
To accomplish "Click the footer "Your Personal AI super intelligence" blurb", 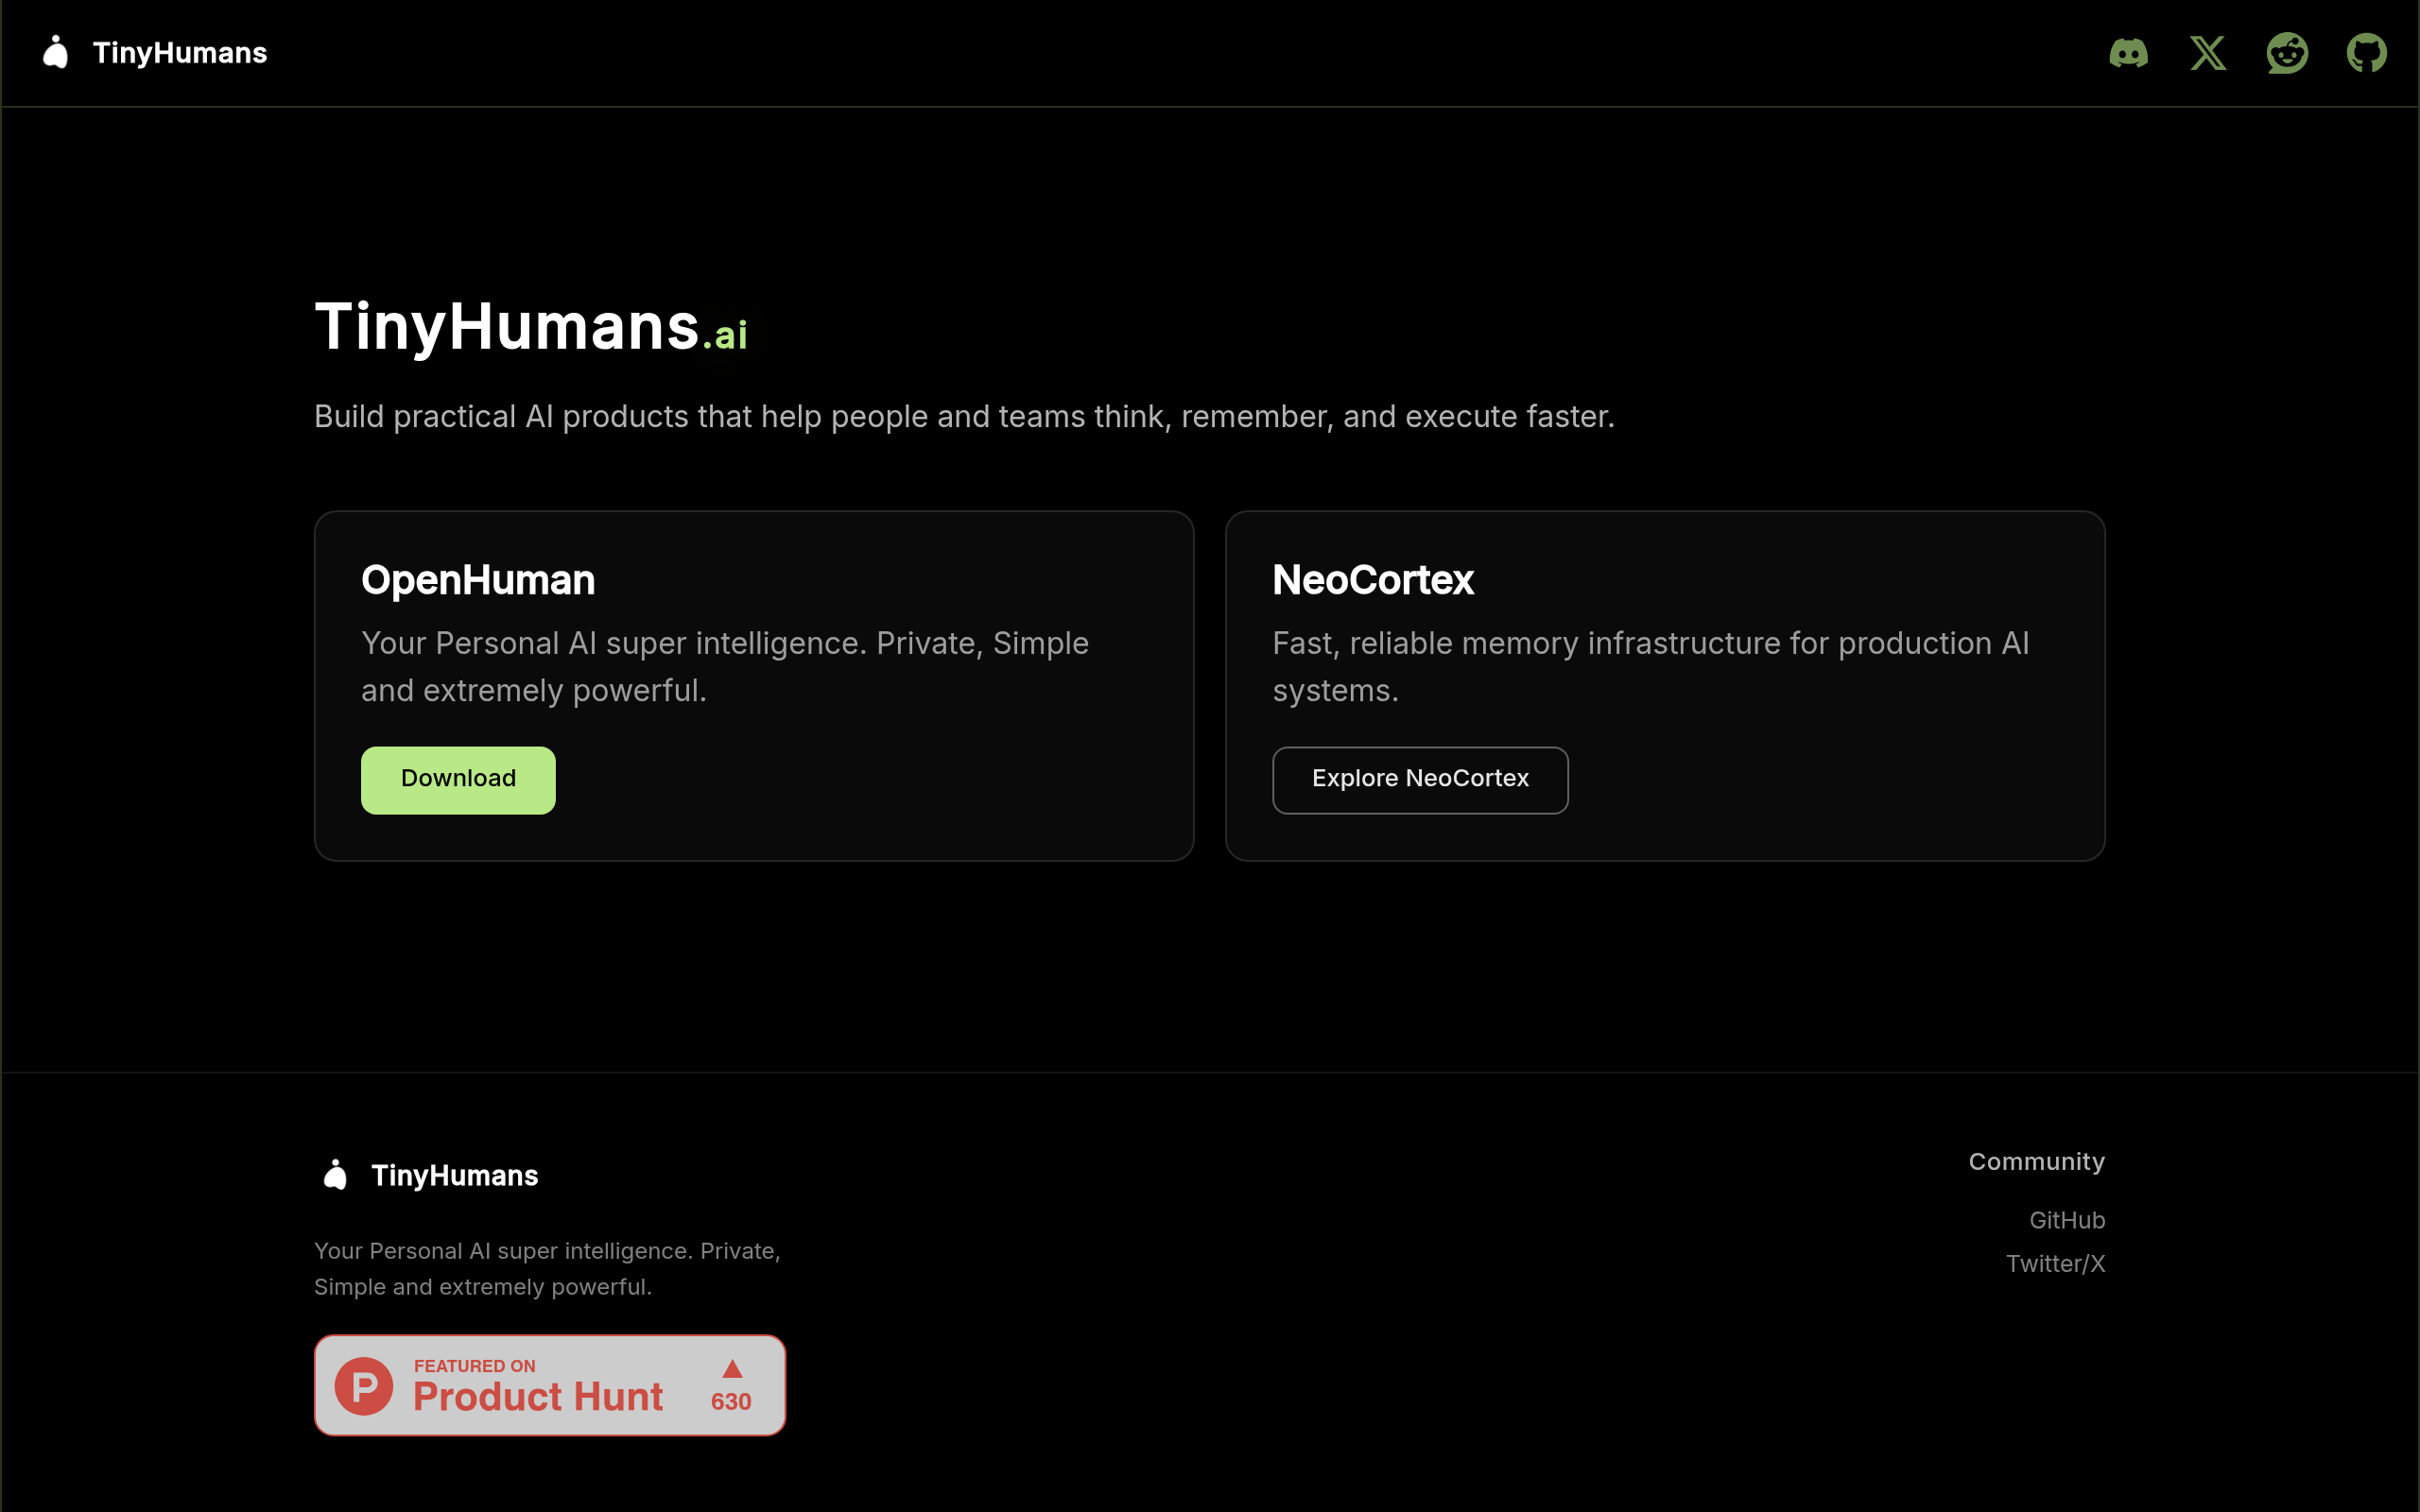I will [x=547, y=1269].
